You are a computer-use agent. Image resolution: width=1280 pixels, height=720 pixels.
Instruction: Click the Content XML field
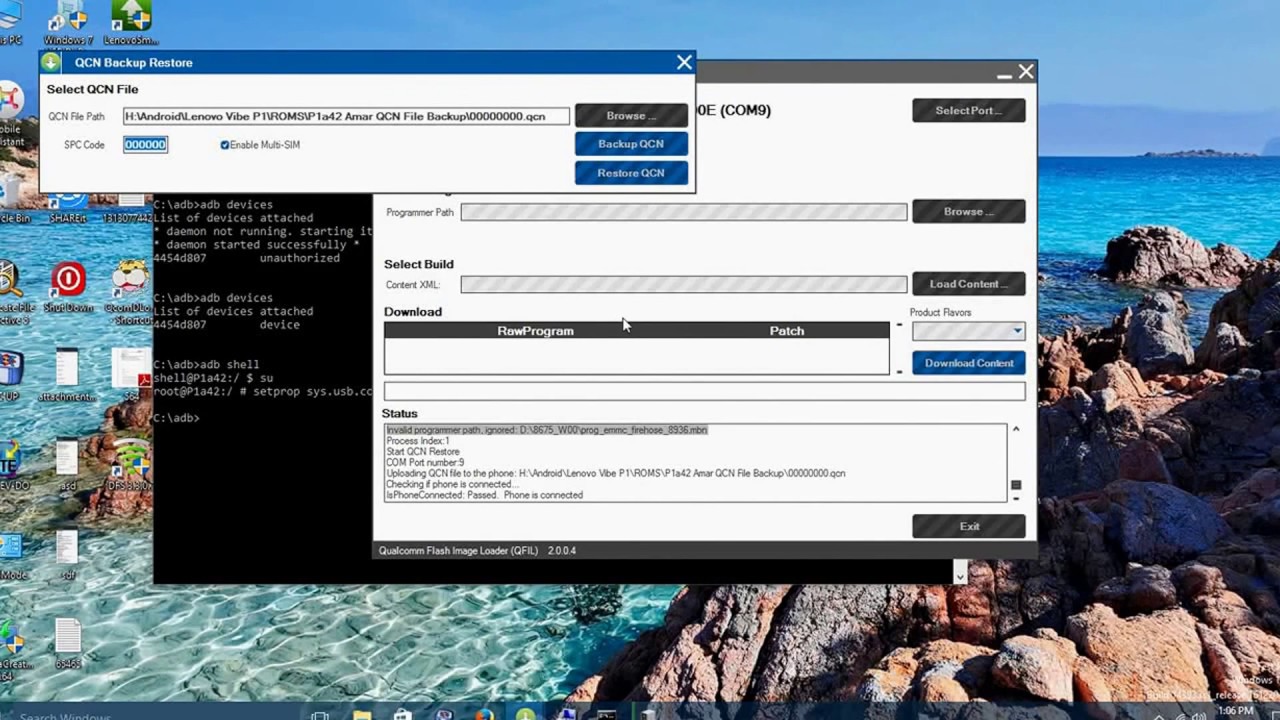[684, 285]
